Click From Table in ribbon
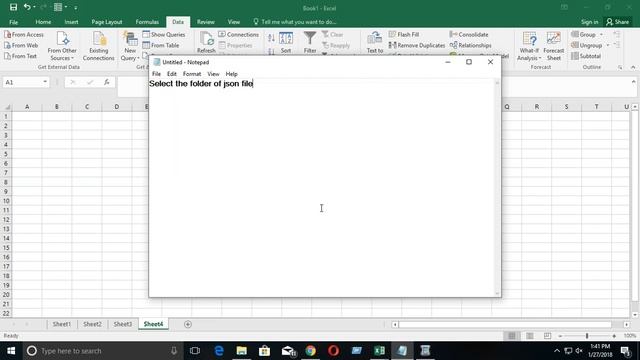Viewport: 640px width, 360px height. [161, 45]
